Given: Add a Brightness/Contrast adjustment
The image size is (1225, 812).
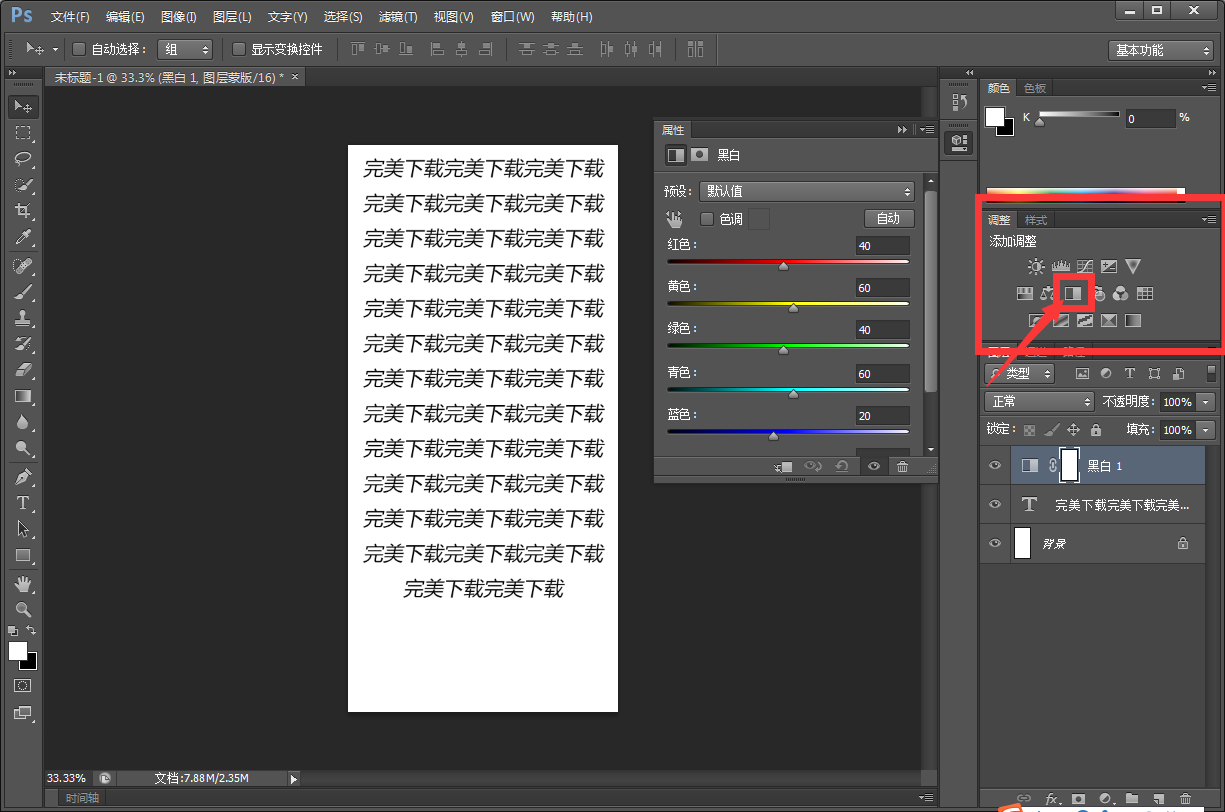Looking at the screenshot, I should pyautogui.click(x=1035, y=267).
